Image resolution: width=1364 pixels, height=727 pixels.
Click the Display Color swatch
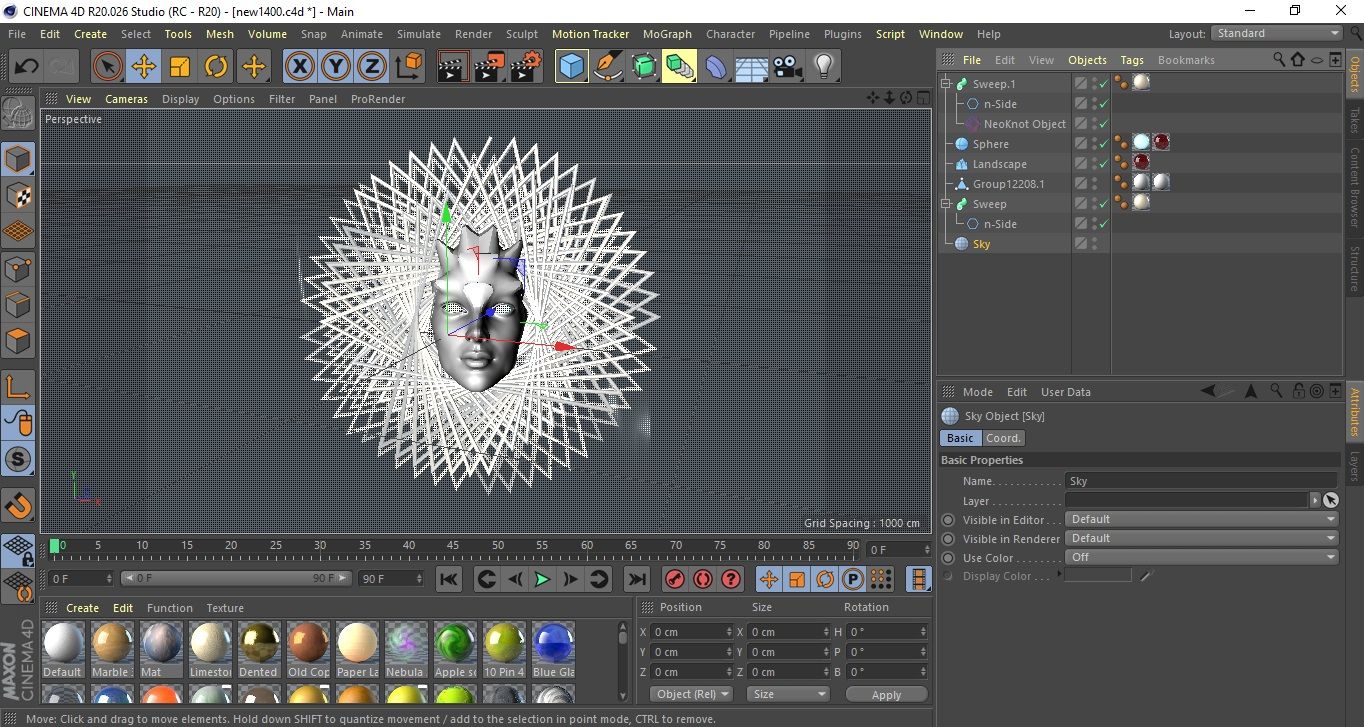1098,575
